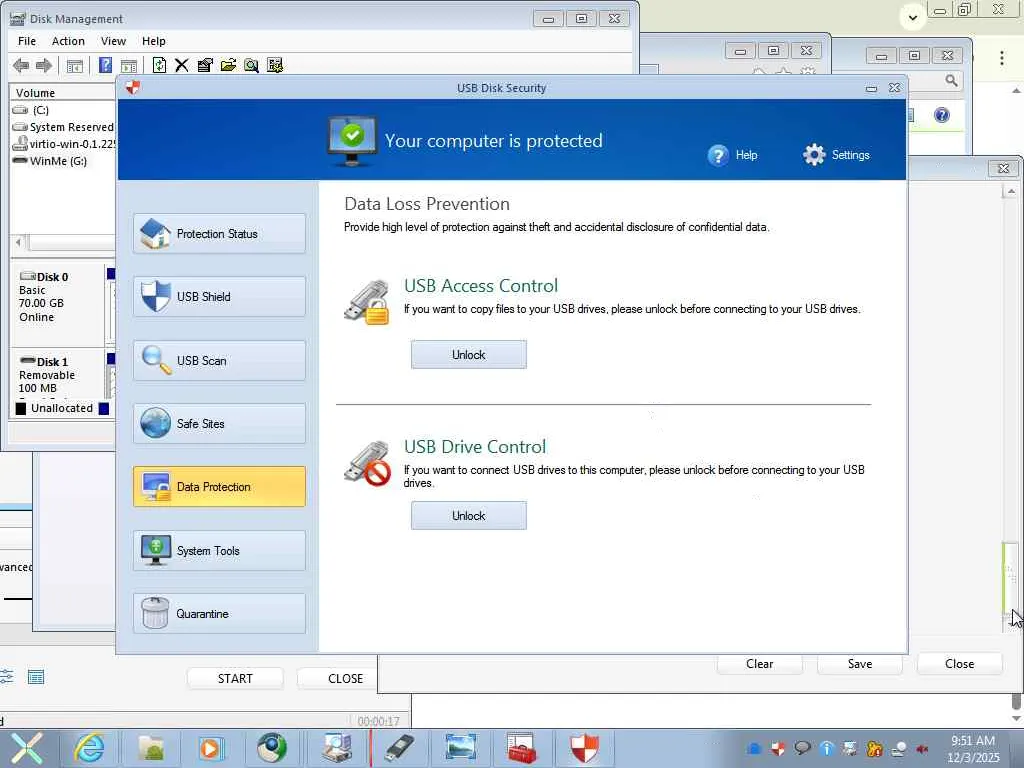Click the Save button

(860, 664)
